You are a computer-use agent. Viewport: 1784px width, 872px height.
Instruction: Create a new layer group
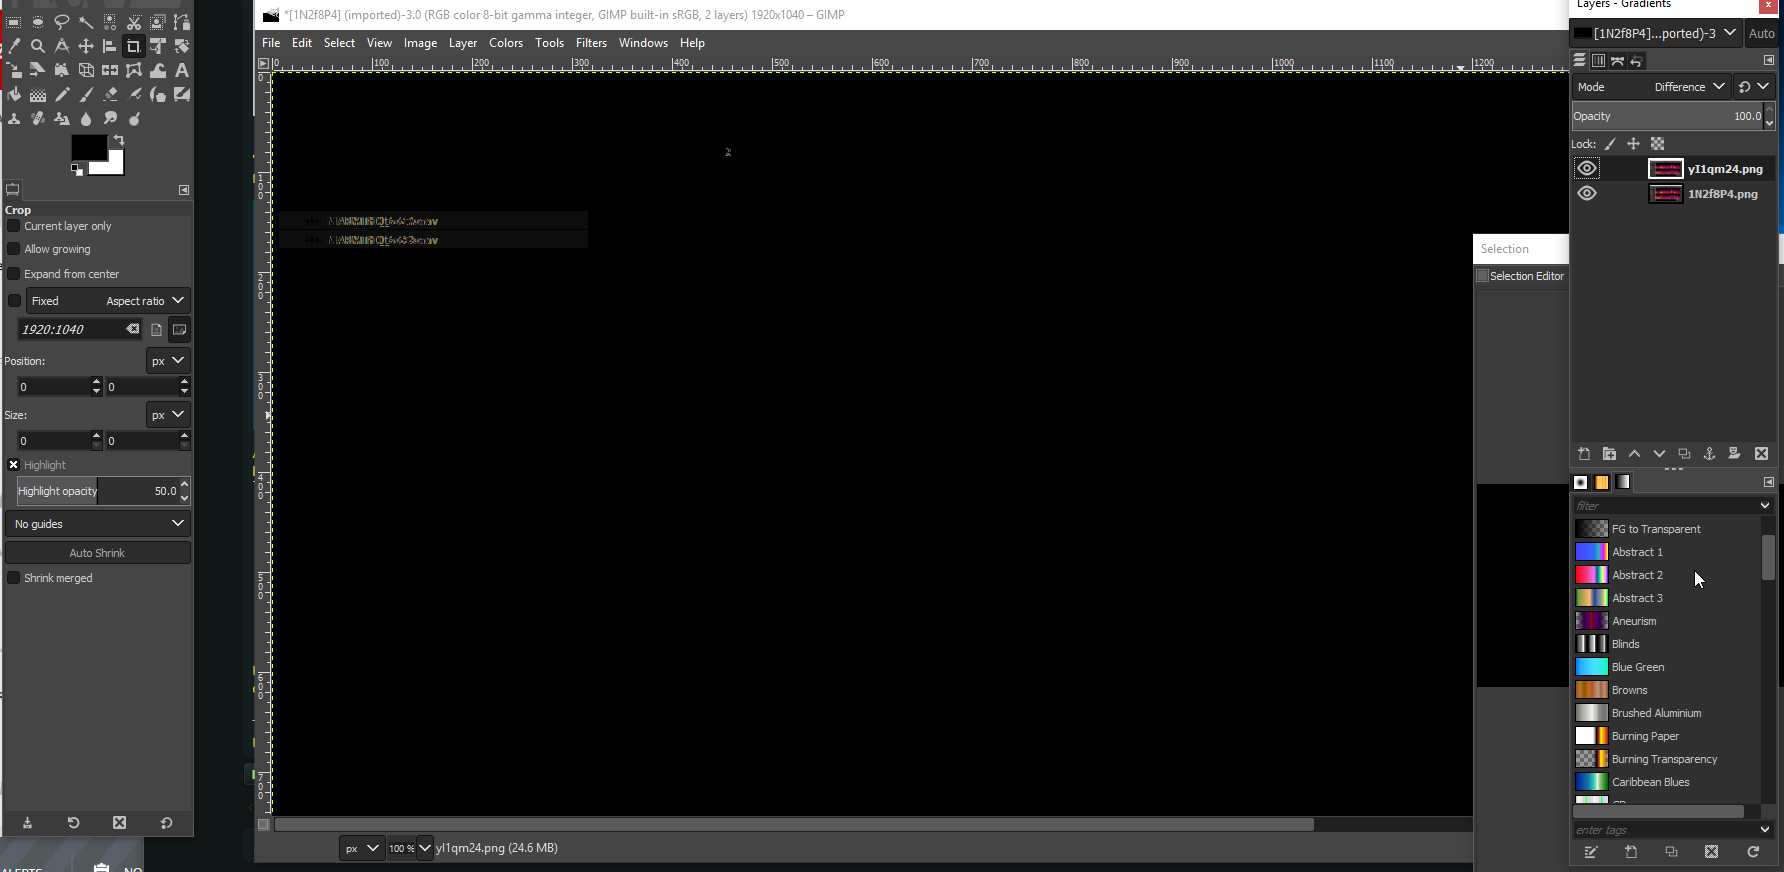pyautogui.click(x=1609, y=454)
